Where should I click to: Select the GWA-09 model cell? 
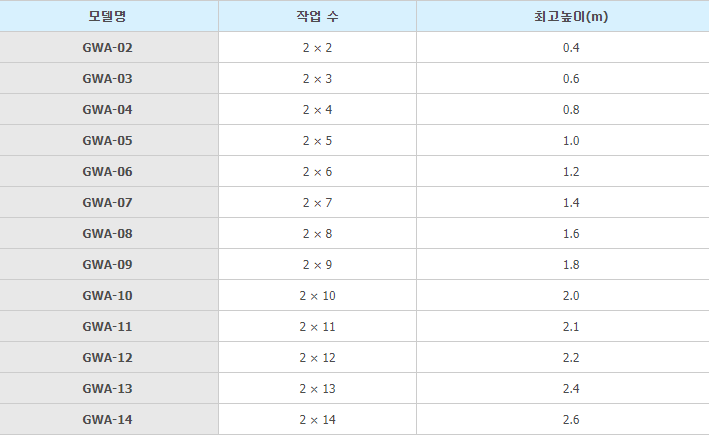107,265
